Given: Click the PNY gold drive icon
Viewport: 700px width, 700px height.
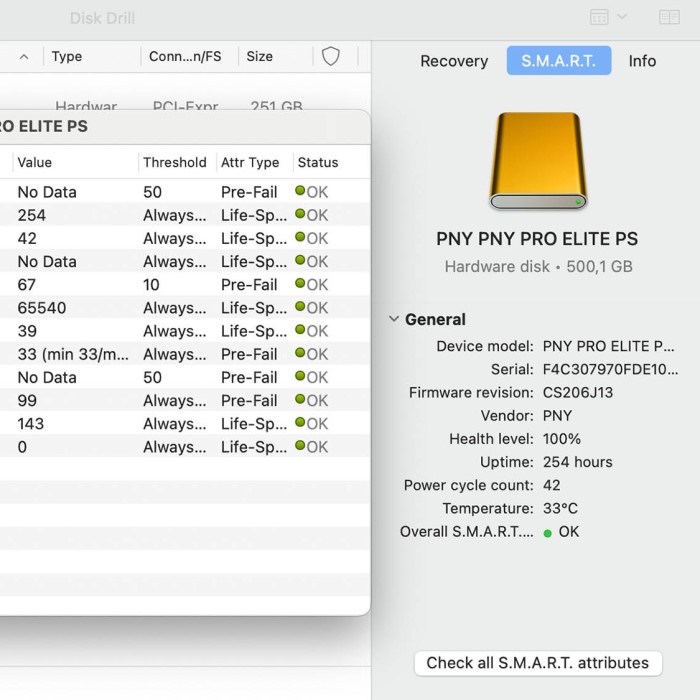Looking at the screenshot, I should pyautogui.click(x=538, y=161).
